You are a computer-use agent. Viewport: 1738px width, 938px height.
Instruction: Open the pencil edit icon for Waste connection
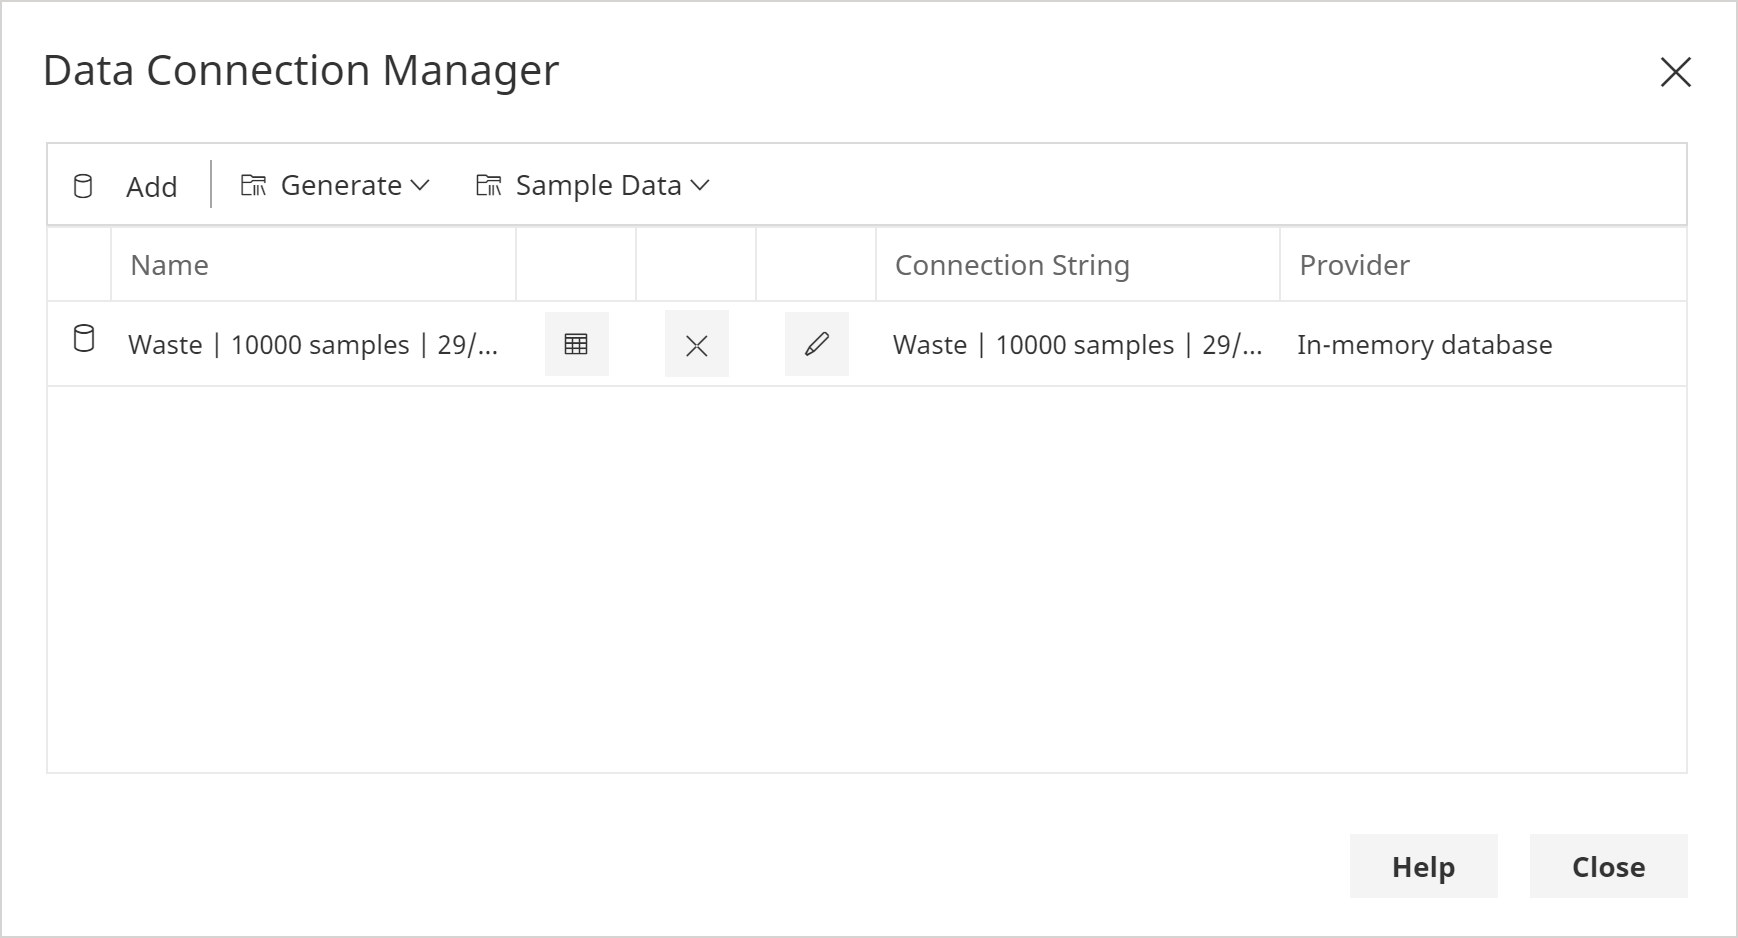[816, 343]
